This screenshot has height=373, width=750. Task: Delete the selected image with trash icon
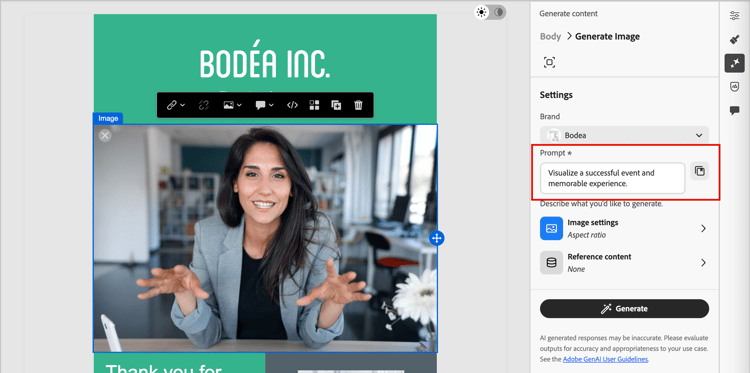[x=358, y=105]
